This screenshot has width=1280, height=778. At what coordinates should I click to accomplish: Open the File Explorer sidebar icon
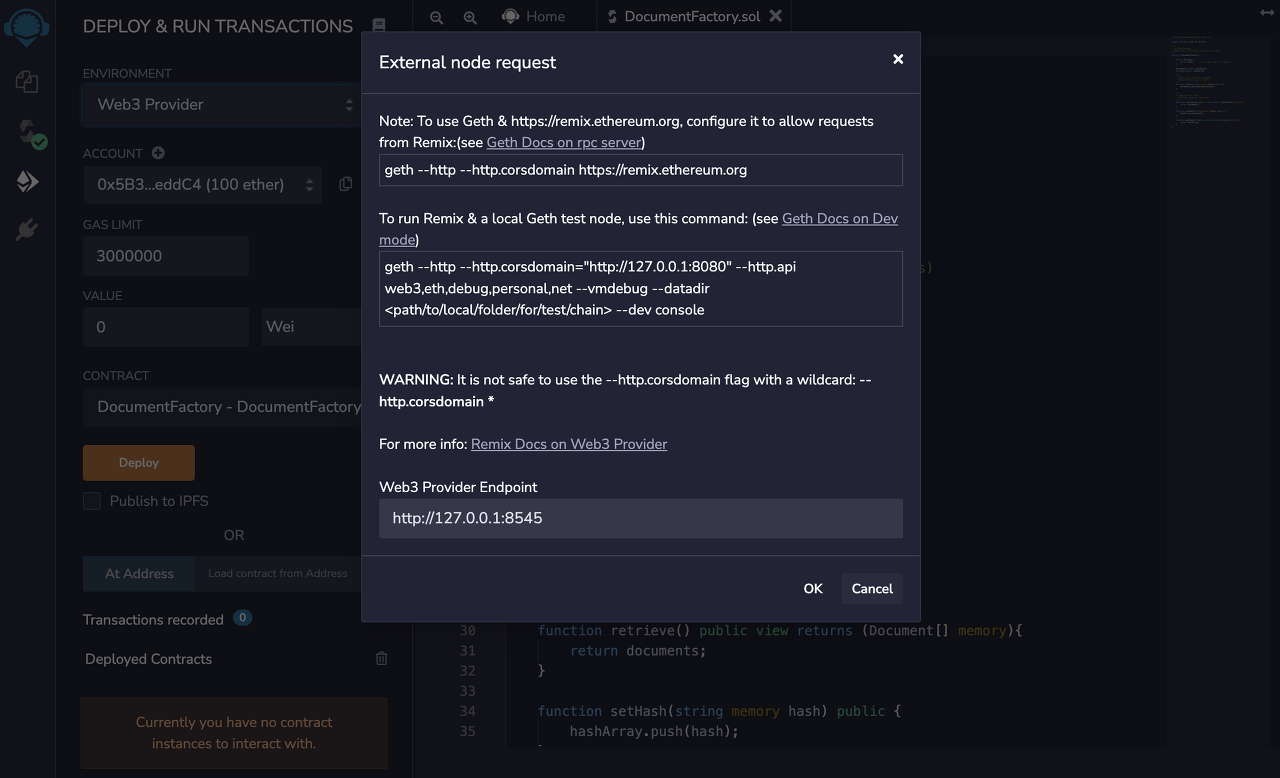pos(27,82)
